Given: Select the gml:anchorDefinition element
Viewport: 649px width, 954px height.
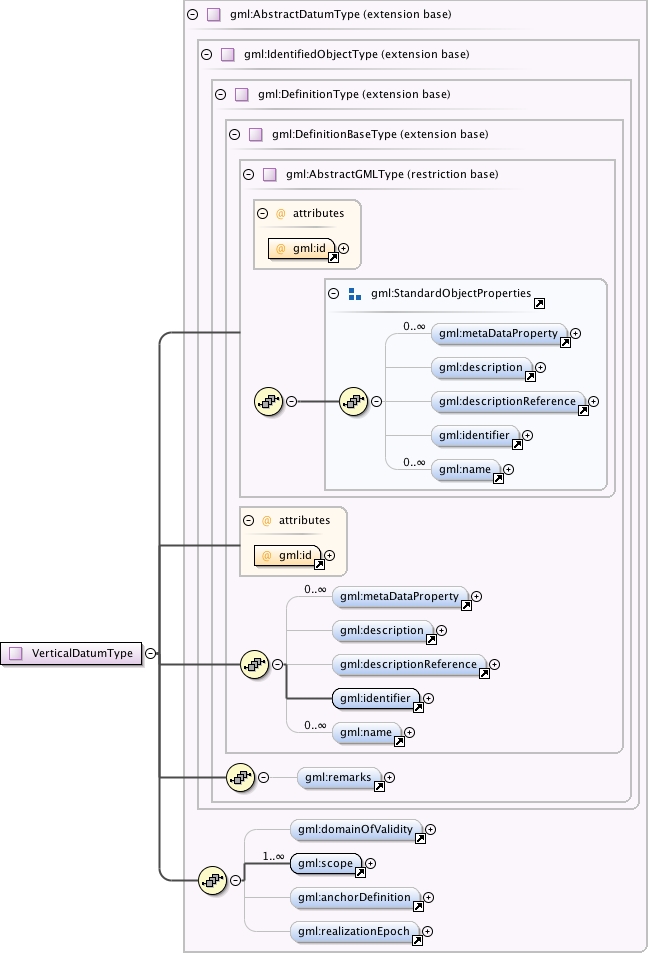Looking at the screenshot, I should point(355,897).
